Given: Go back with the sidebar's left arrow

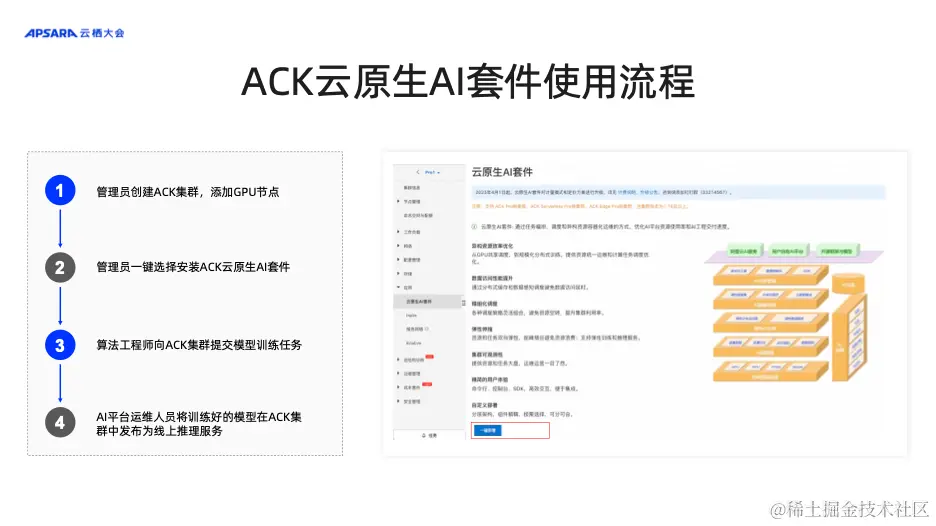Looking at the screenshot, I should [418, 172].
